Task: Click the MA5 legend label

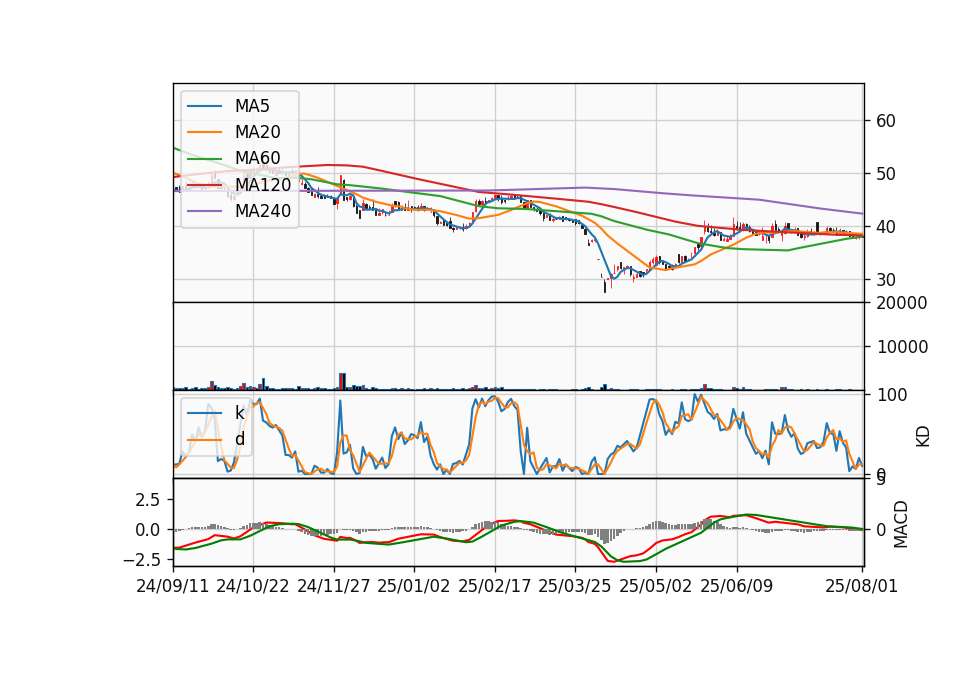Action: click(252, 106)
